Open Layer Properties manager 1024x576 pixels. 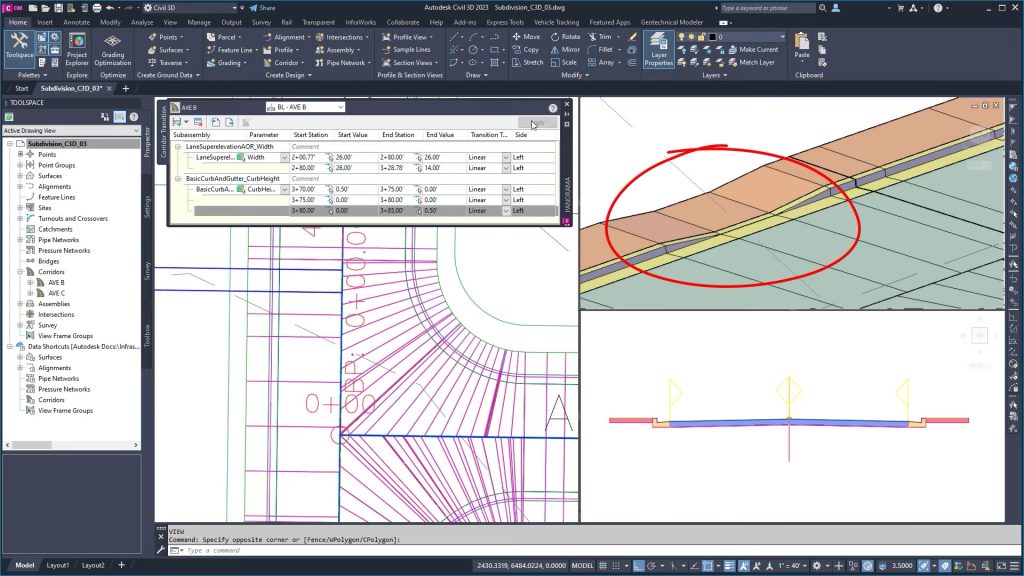click(658, 50)
